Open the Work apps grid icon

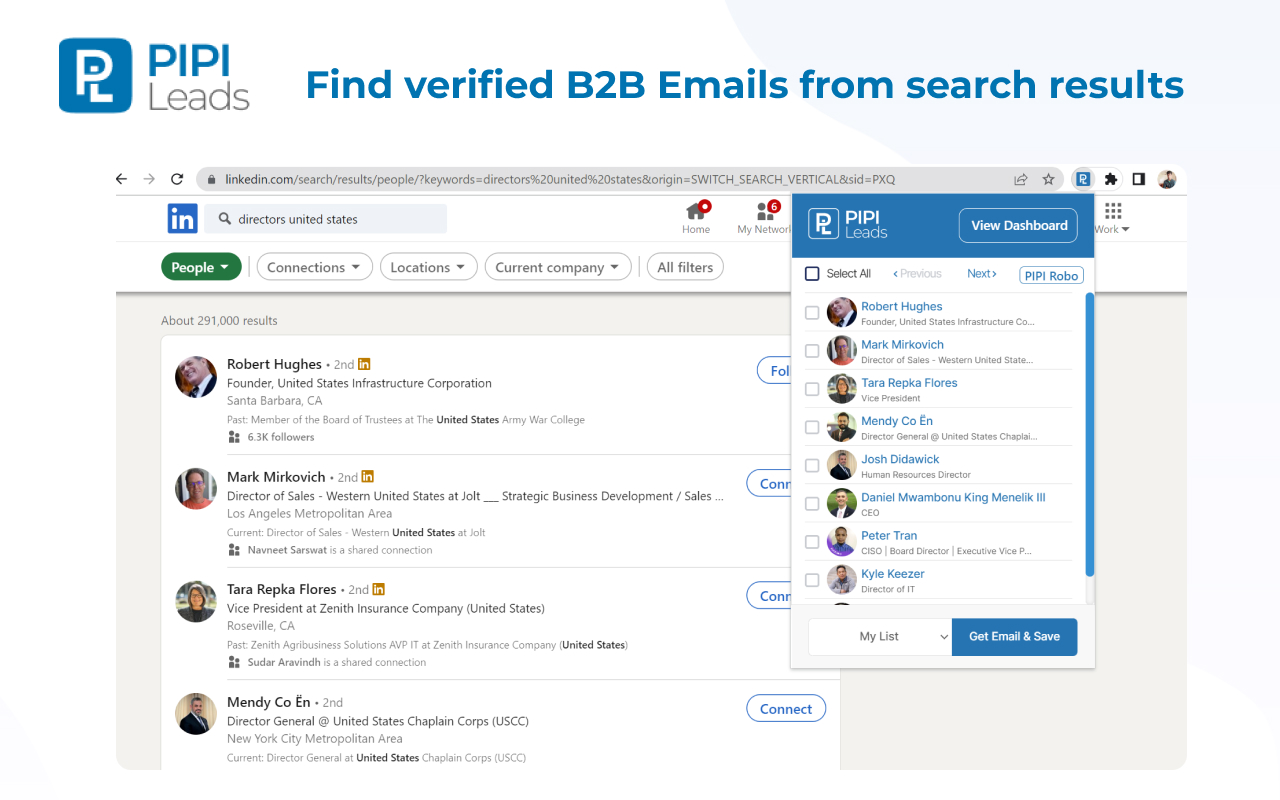[x=1112, y=211]
